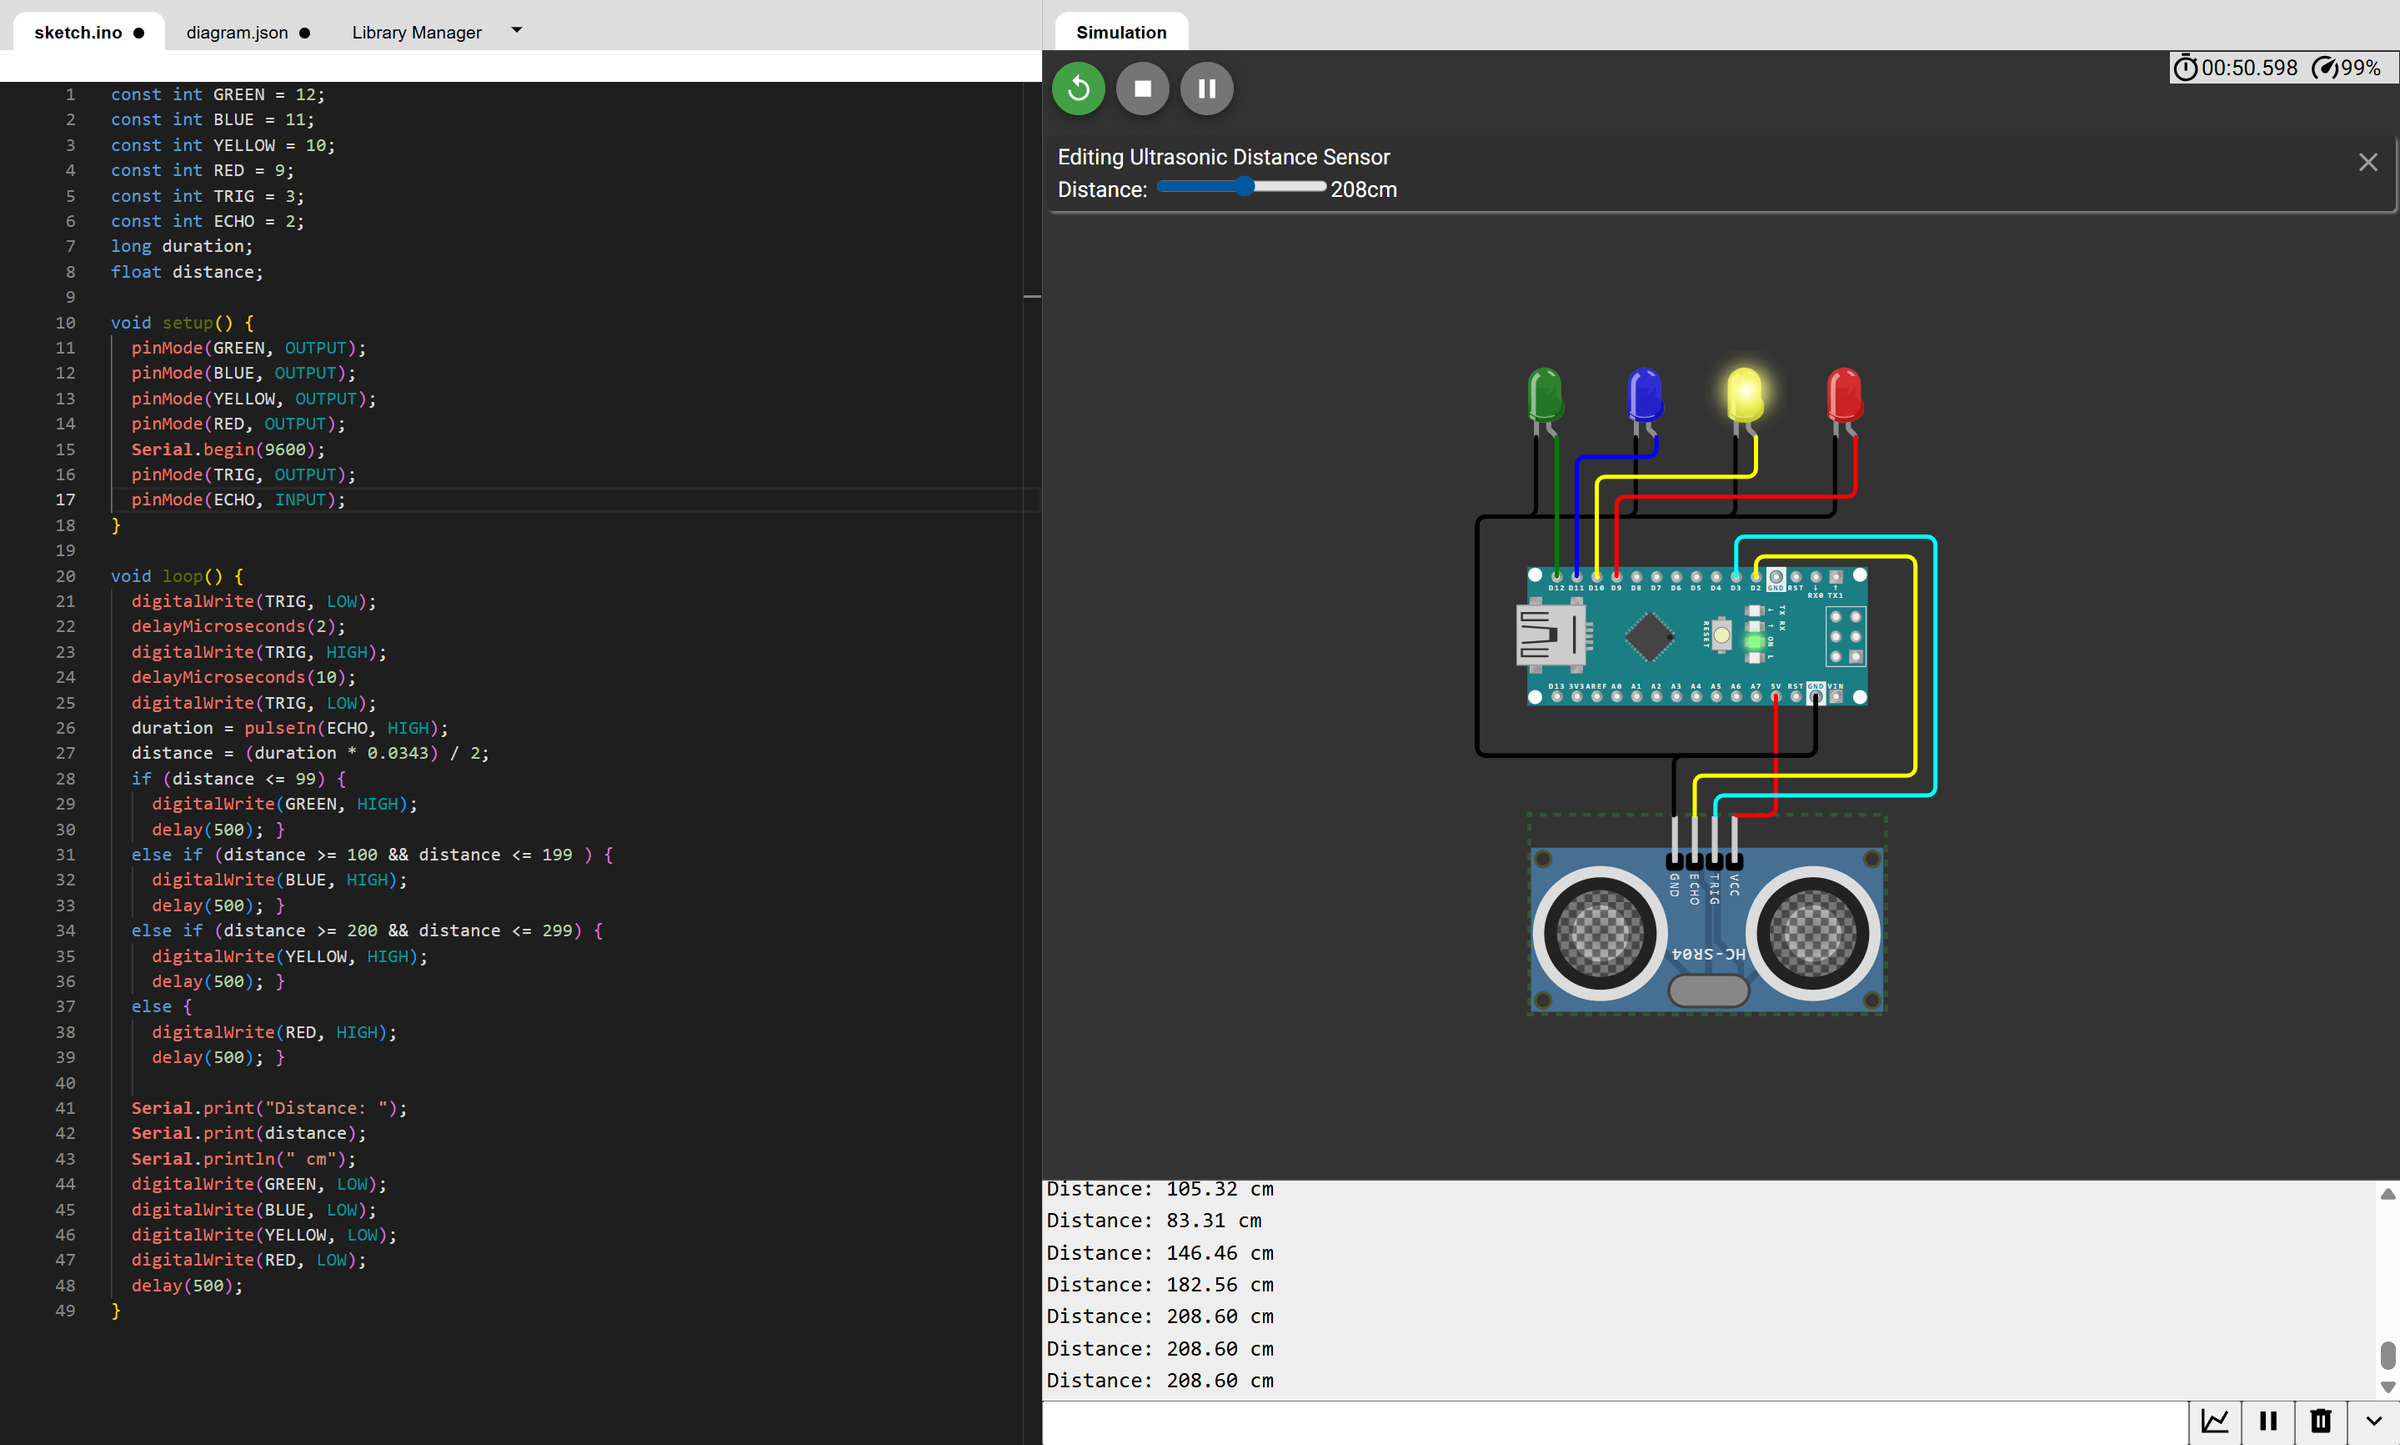
Task: Close the Ultrasonic Distance Sensor editor
Action: tap(2367, 161)
